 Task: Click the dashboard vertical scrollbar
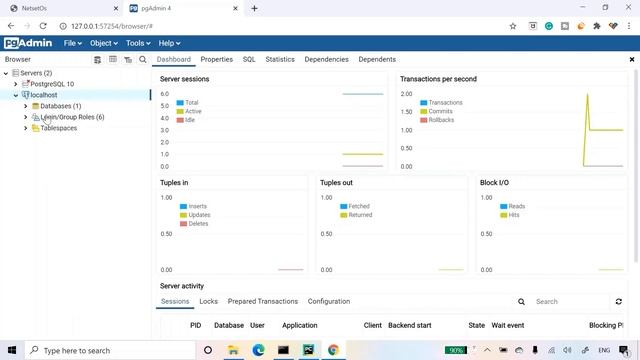[x=636, y=165]
